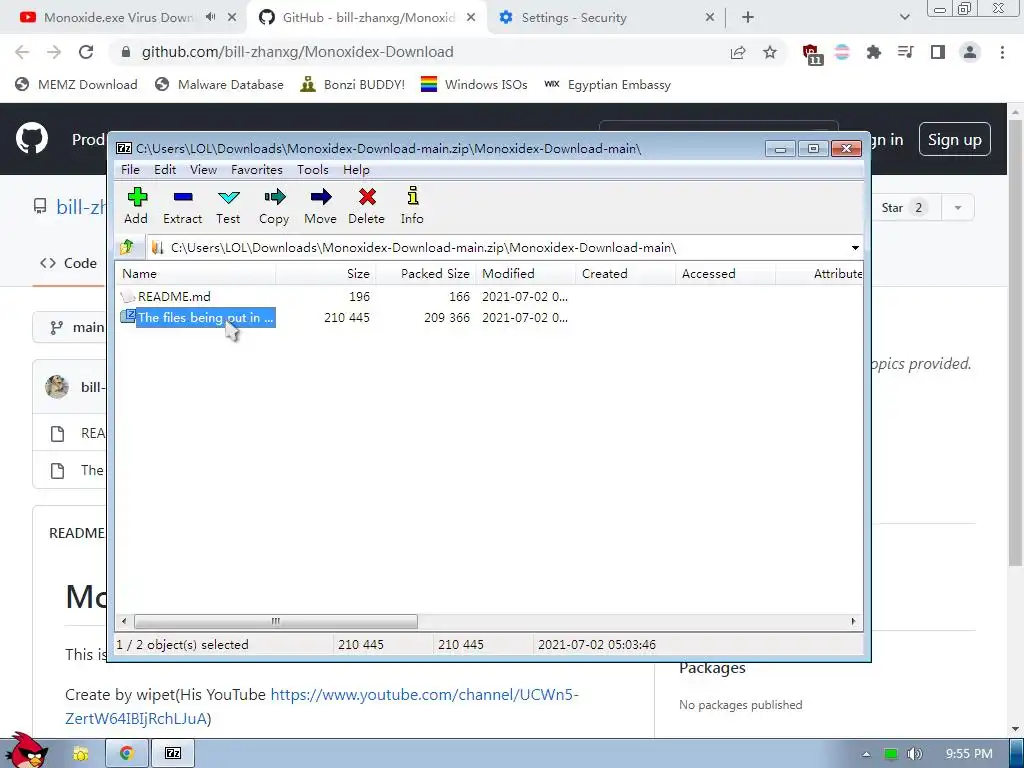The width and height of the screenshot is (1024, 768).
Task: Click the horizontal scrollbar left arrow
Action: 124,621
